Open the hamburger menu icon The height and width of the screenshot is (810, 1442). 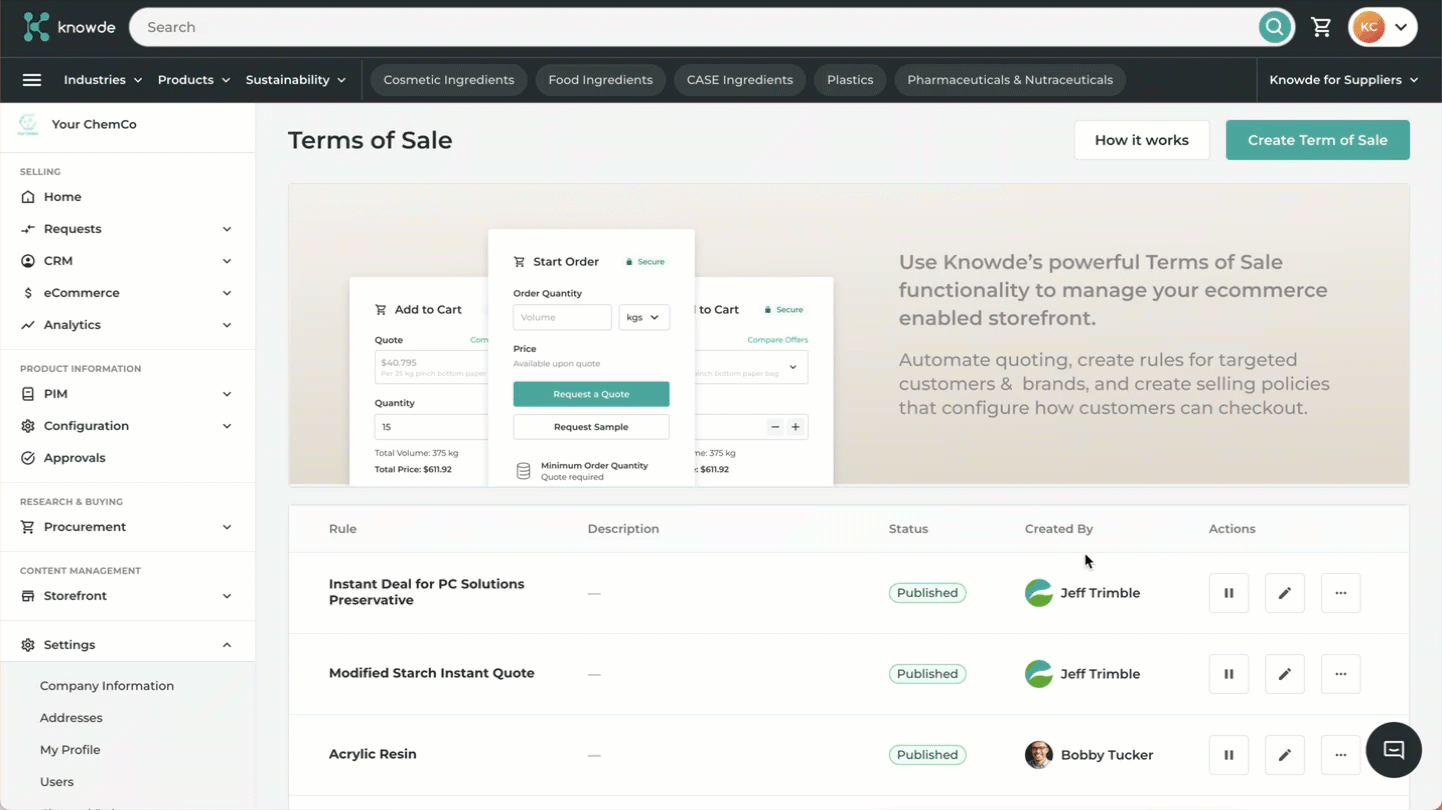click(x=32, y=80)
